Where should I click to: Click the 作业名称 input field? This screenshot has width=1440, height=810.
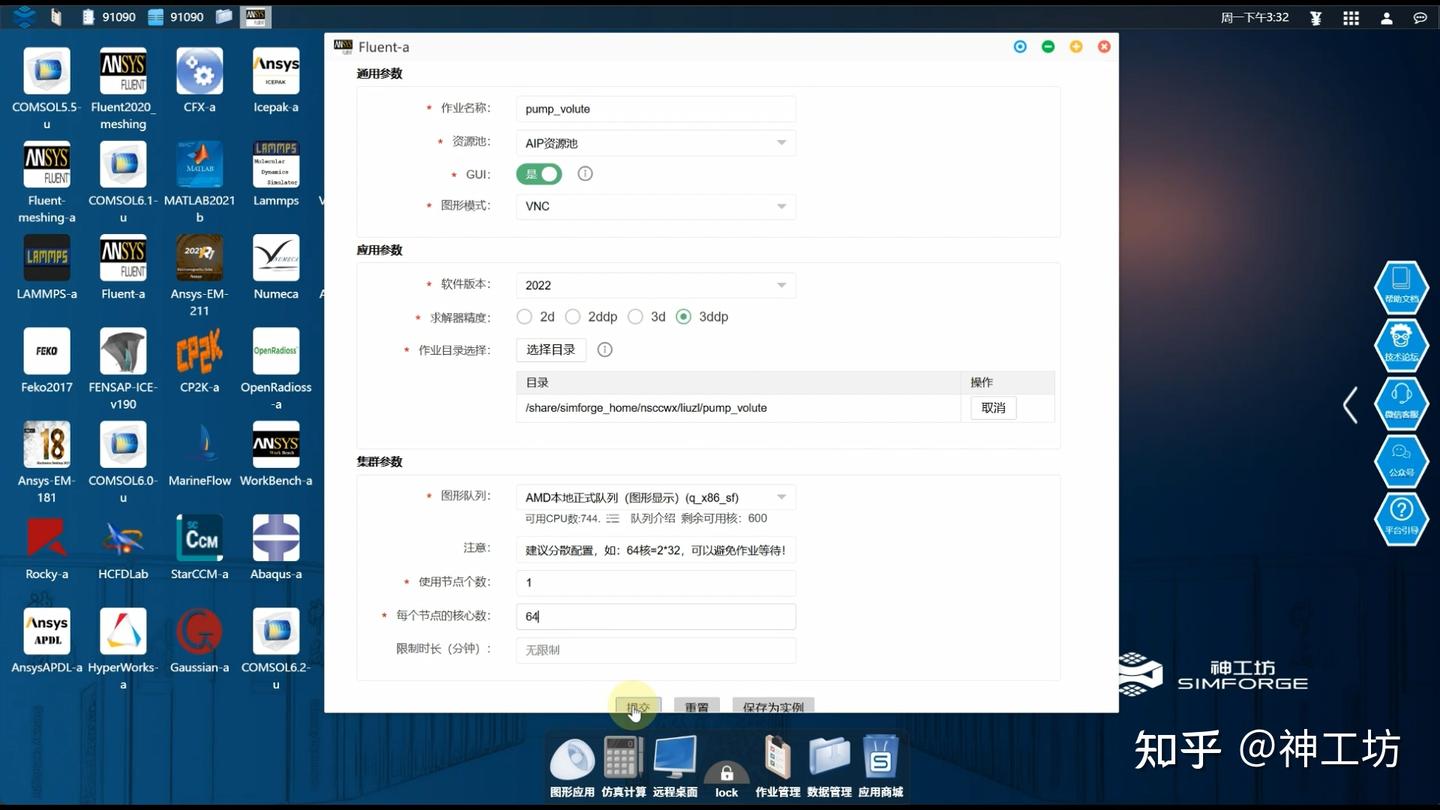click(x=656, y=109)
